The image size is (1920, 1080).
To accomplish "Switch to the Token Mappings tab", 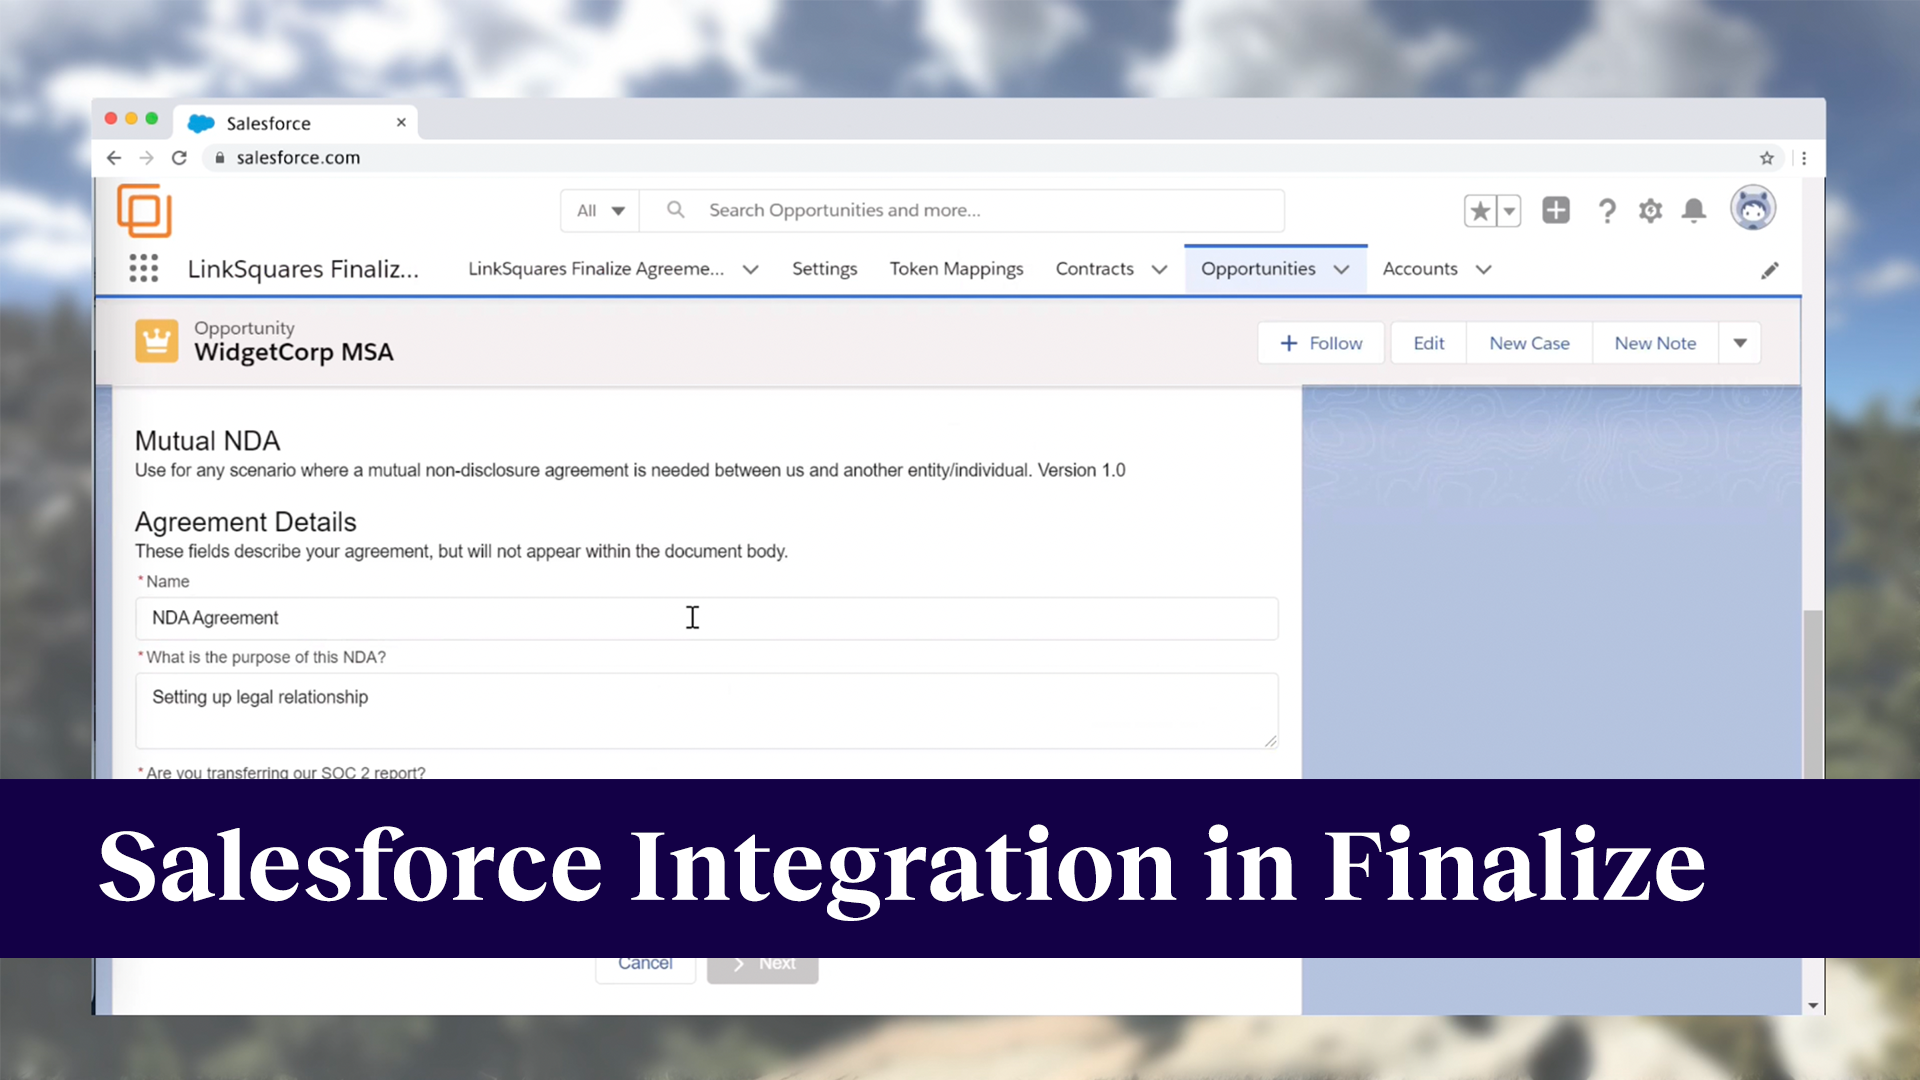I will point(956,268).
